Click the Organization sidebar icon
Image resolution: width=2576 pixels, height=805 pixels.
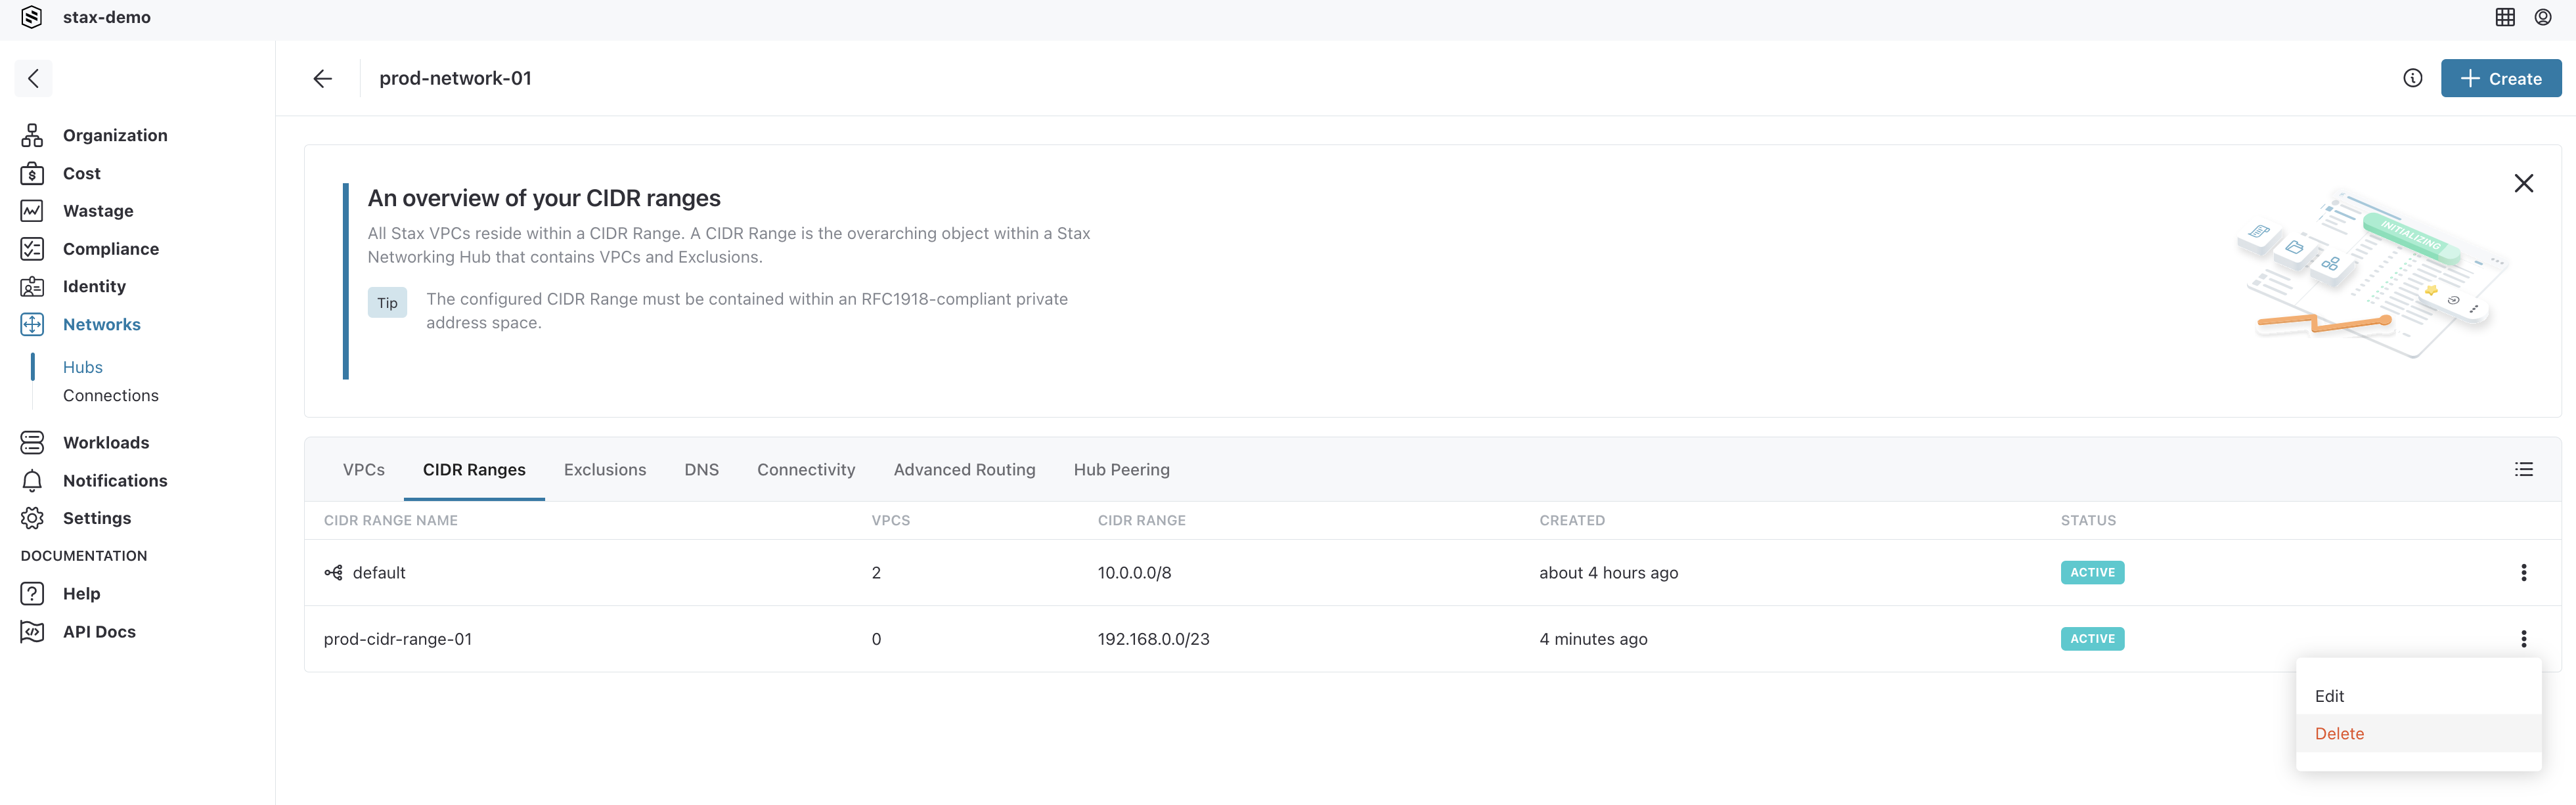point(33,135)
